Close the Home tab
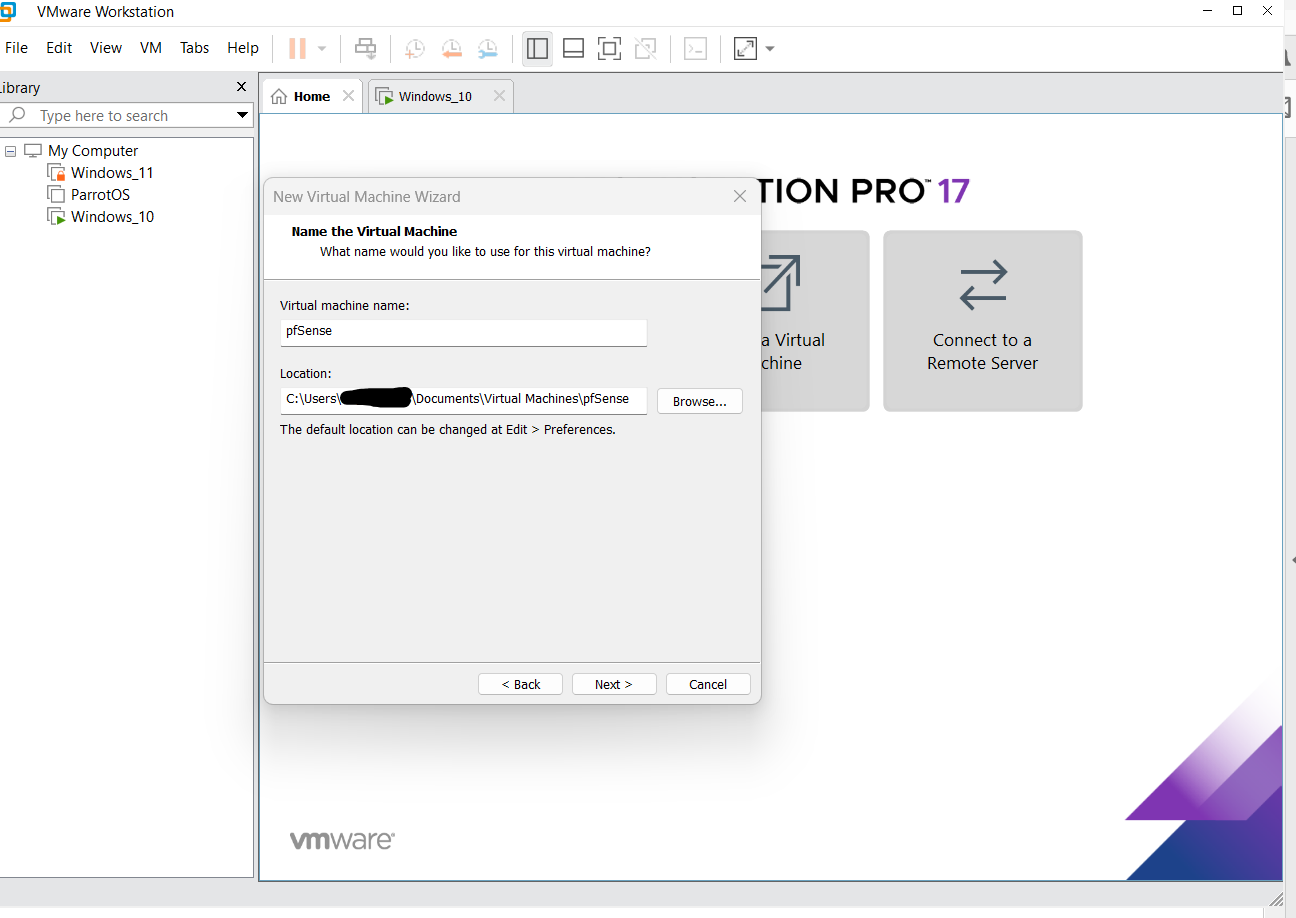Image resolution: width=1296 pixels, height=918 pixels. [348, 96]
